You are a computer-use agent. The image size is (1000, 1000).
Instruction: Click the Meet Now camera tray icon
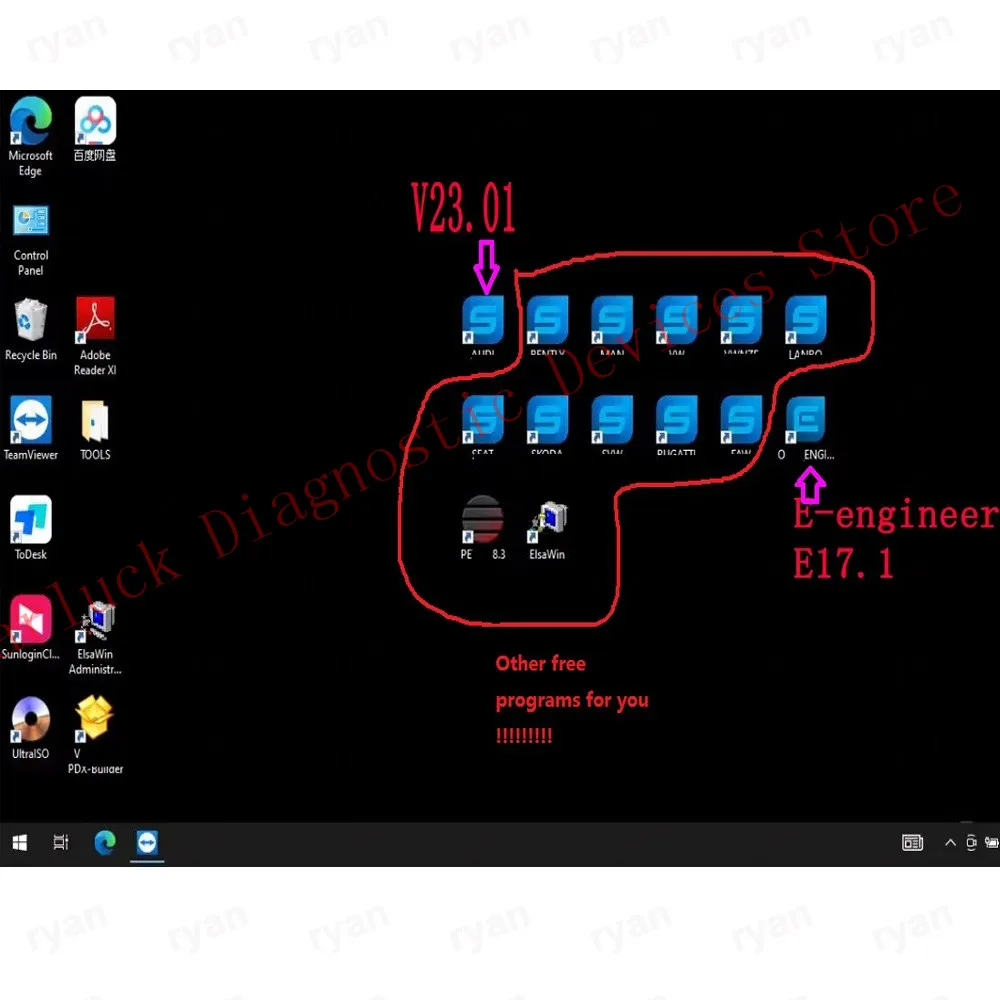pyautogui.click(x=971, y=843)
